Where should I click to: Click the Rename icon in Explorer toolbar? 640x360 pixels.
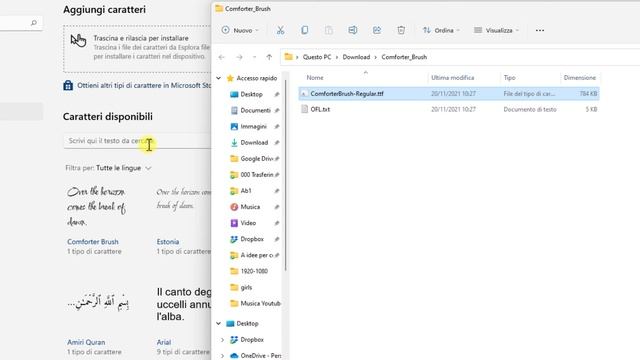353,30
